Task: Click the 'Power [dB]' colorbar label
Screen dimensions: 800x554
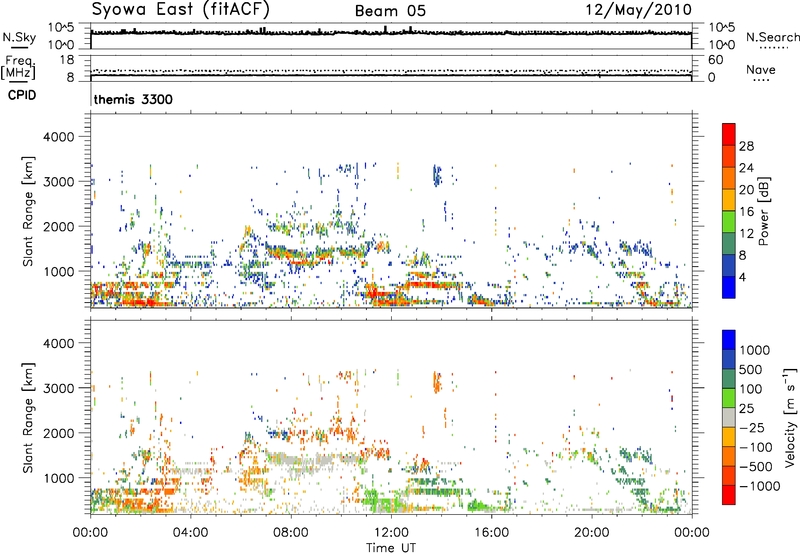Action: [763, 211]
